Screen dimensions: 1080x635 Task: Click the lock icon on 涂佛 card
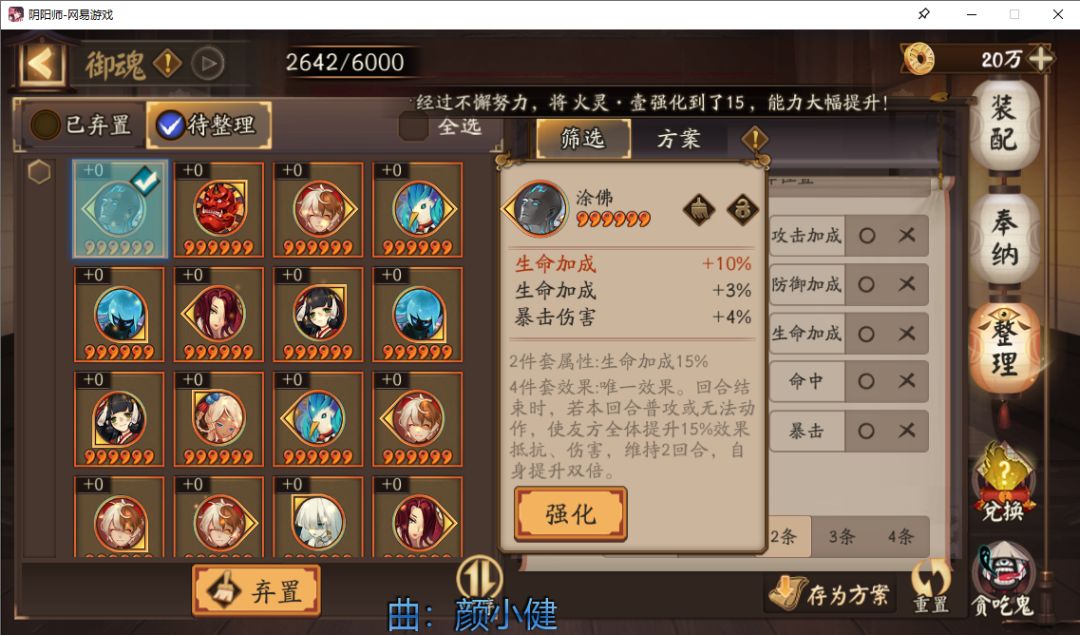(x=742, y=209)
